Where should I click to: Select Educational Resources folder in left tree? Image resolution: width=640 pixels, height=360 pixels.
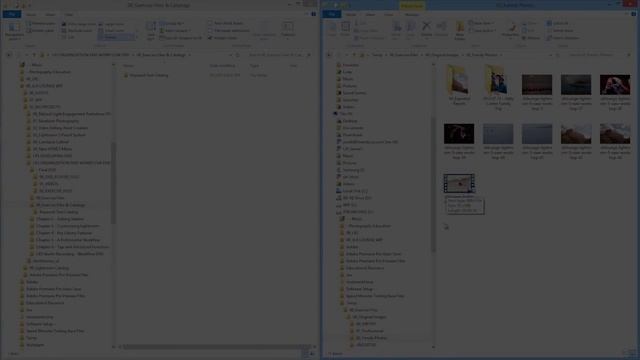pos(45,303)
